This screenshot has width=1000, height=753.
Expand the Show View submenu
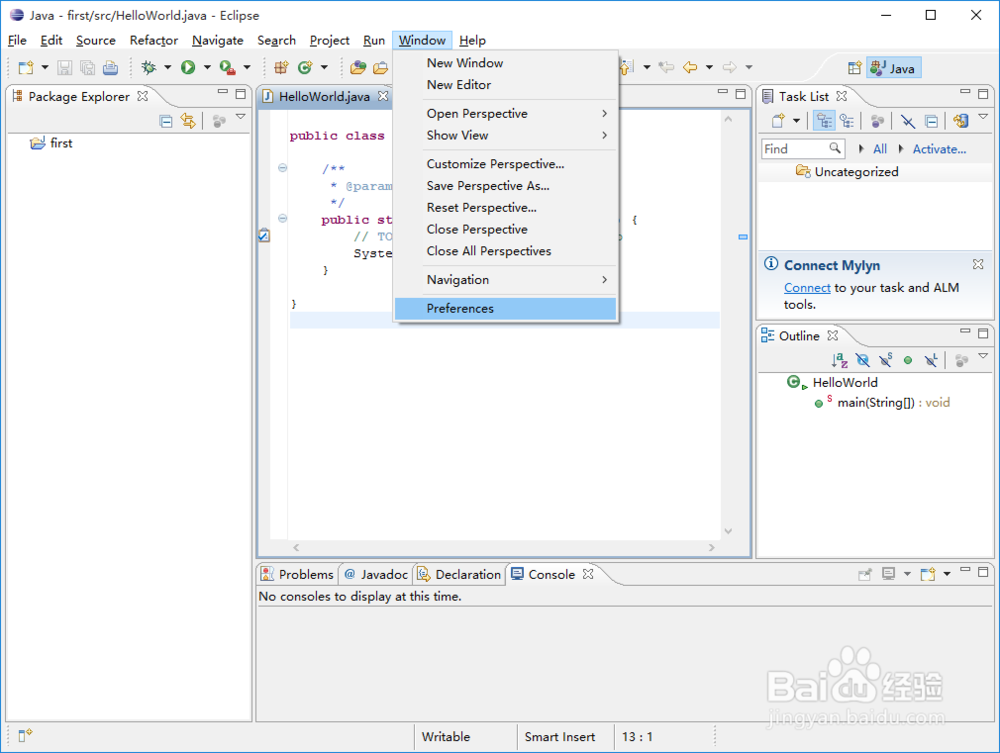(x=517, y=135)
